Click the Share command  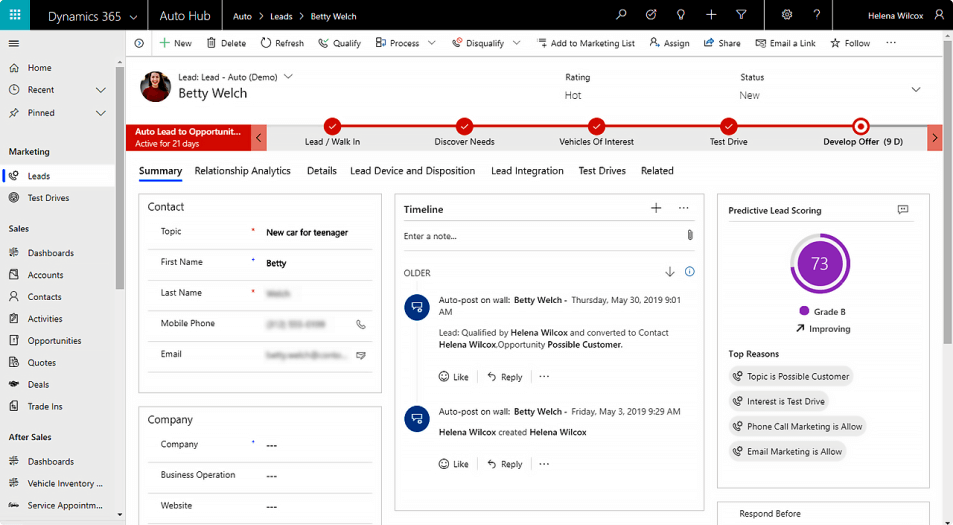[722, 43]
